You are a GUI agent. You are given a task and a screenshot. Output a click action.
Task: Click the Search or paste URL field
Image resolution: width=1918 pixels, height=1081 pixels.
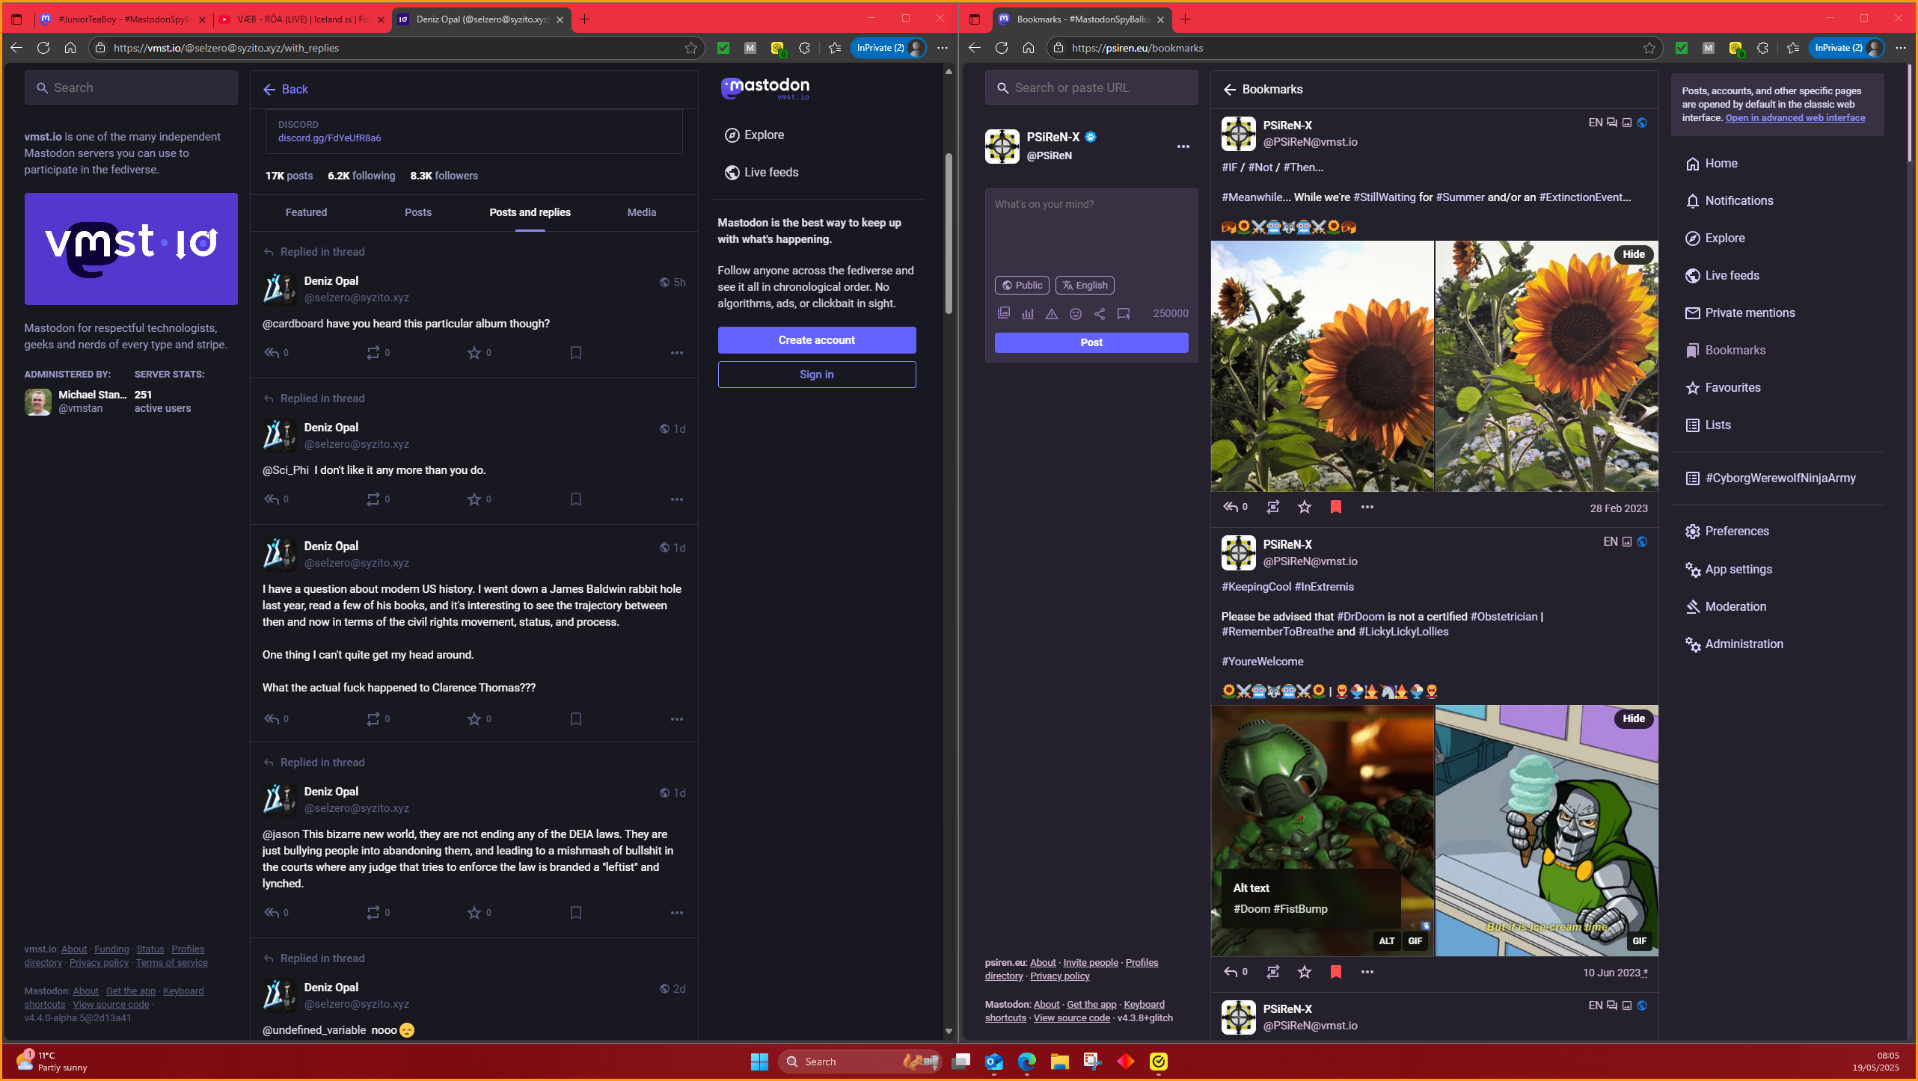(x=1092, y=88)
